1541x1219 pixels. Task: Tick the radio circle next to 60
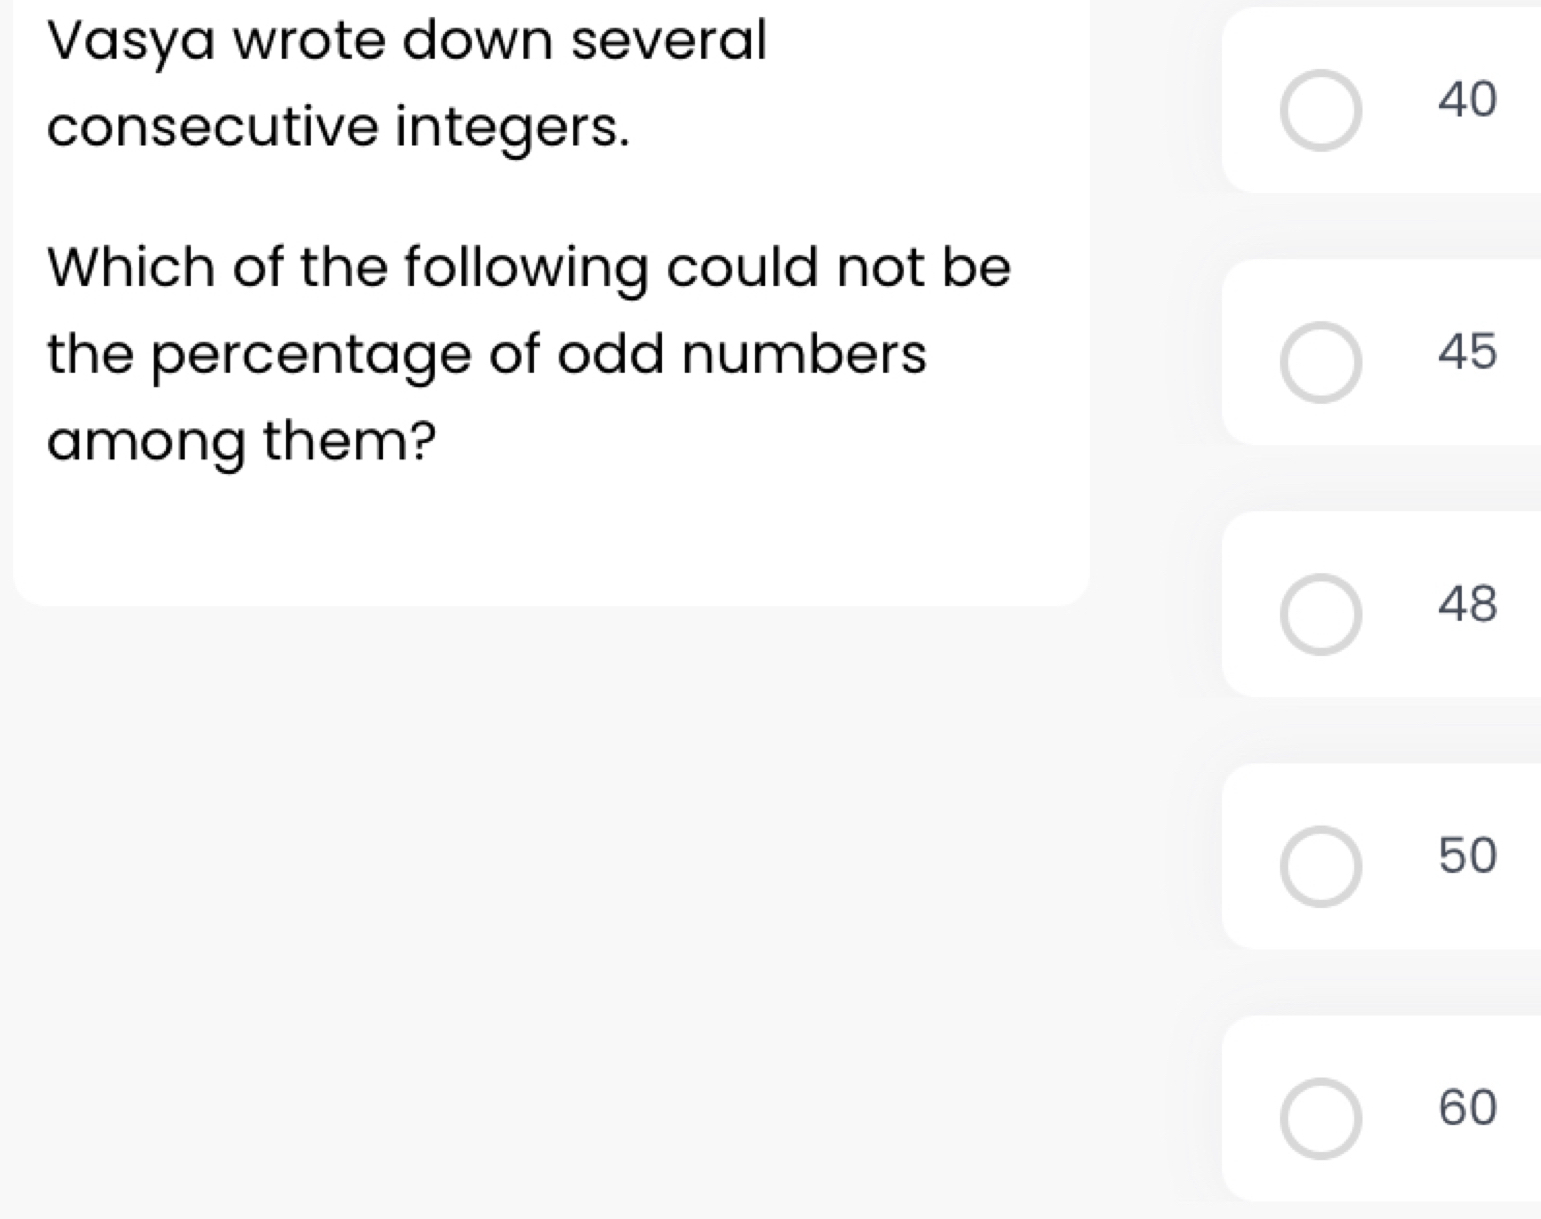(1320, 1119)
